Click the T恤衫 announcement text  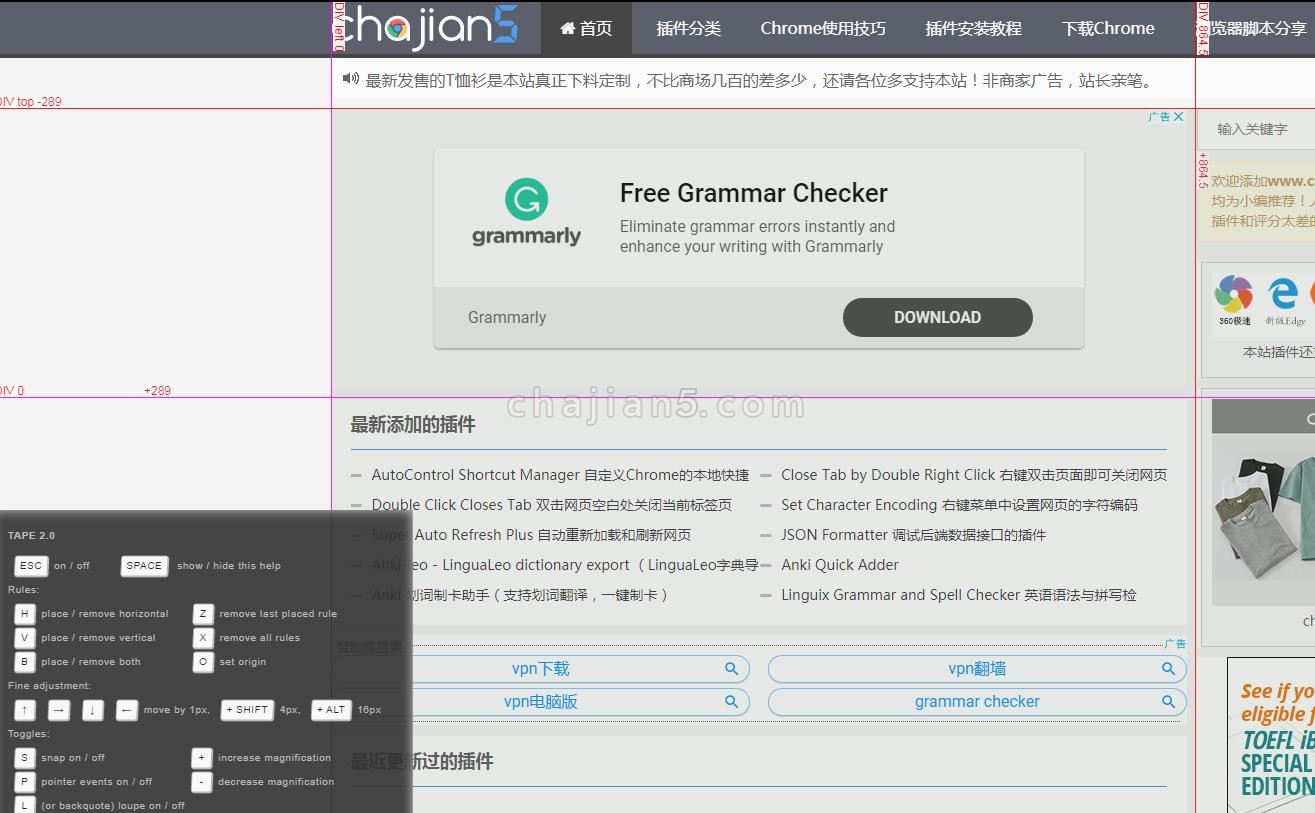tap(761, 81)
